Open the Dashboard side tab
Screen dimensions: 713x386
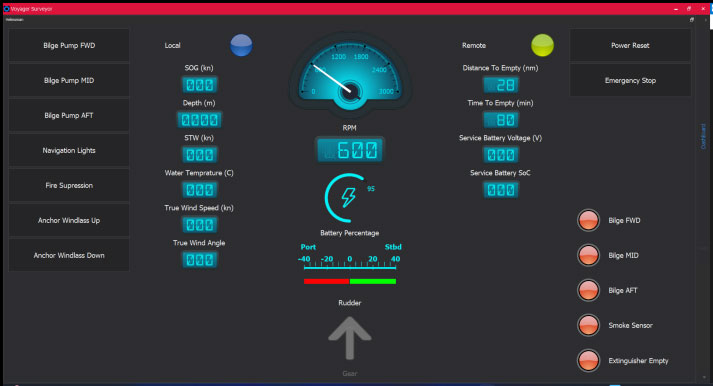coord(703,136)
